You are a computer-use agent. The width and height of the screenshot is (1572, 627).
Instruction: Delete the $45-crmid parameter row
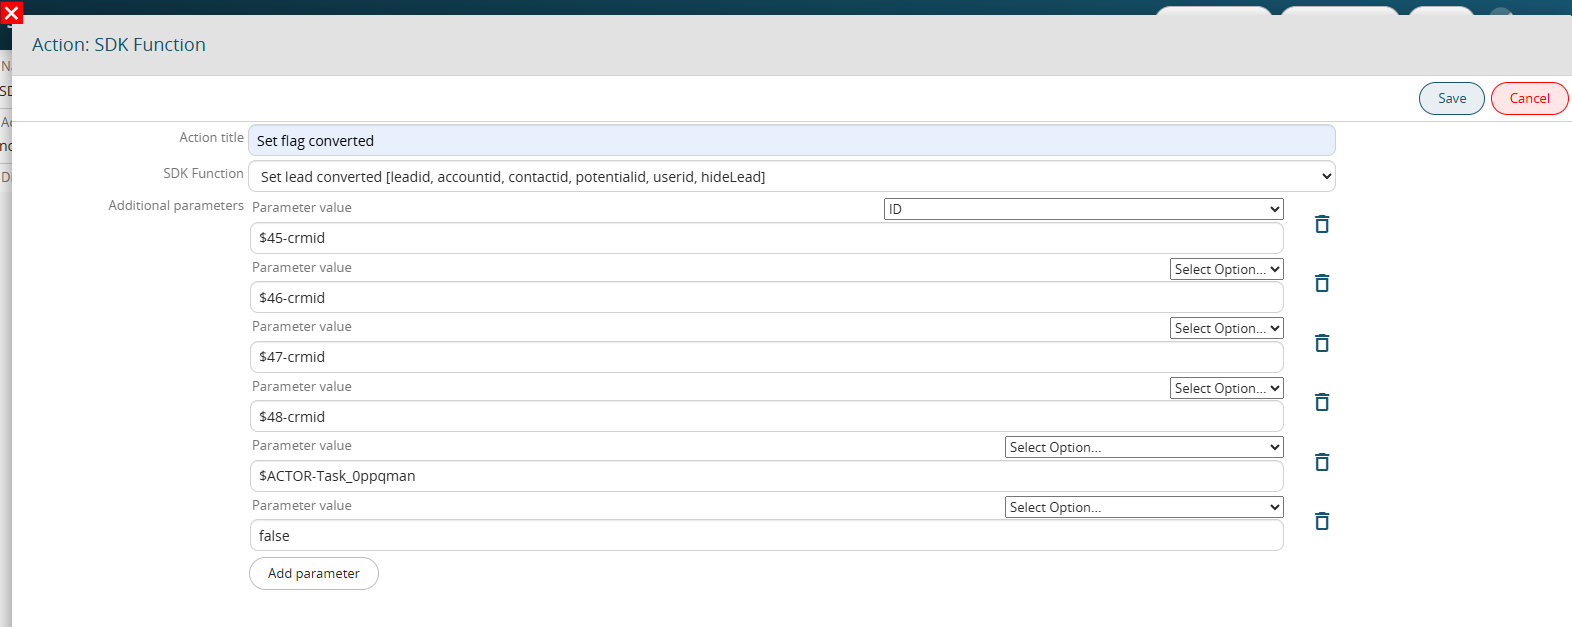[x=1322, y=224]
